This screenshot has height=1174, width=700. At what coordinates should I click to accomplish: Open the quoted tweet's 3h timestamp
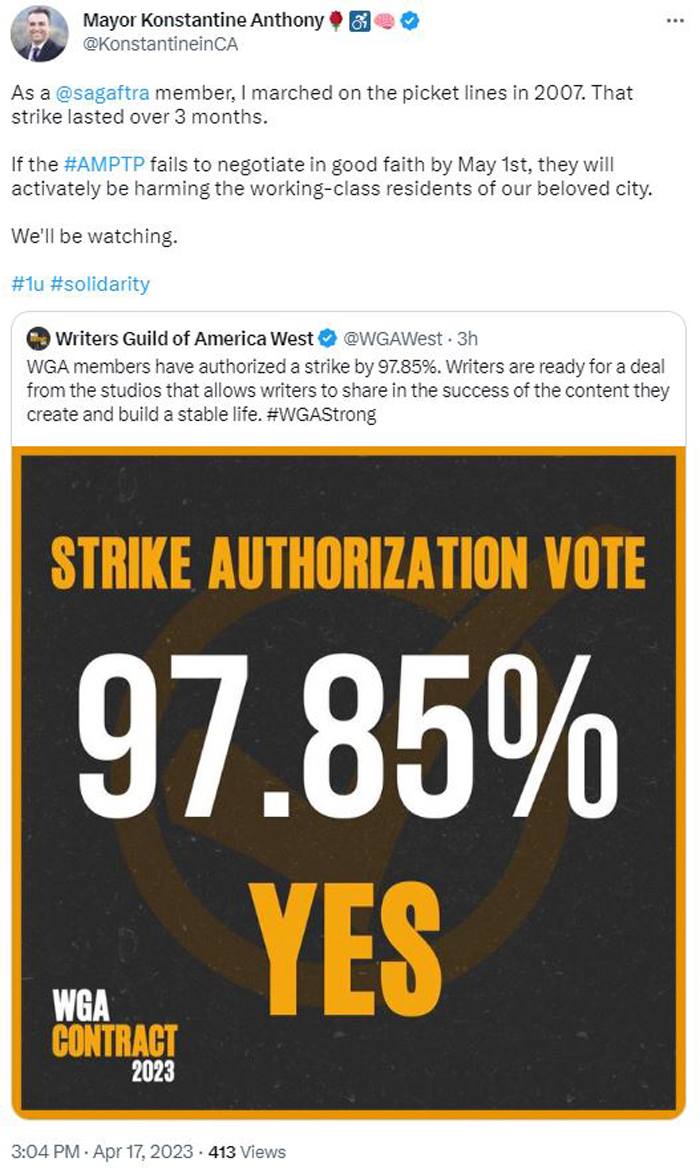click(x=467, y=338)
